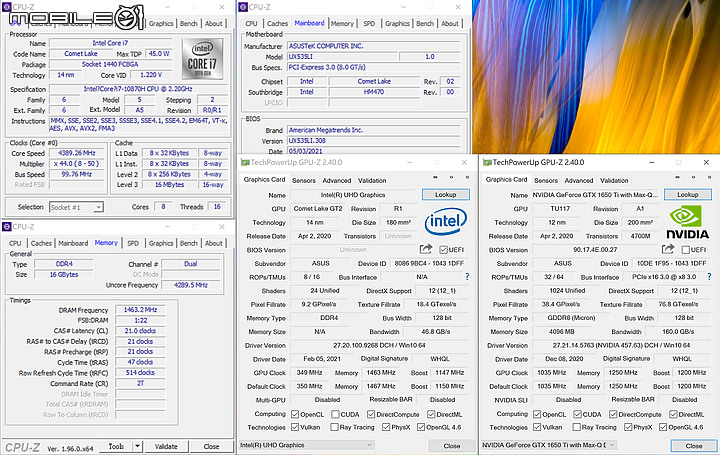Click the share BIOS icon in Intel GPU-Z
Image resolution: width=720 pixels, height=455 pixels.
[x=426, y=249]
